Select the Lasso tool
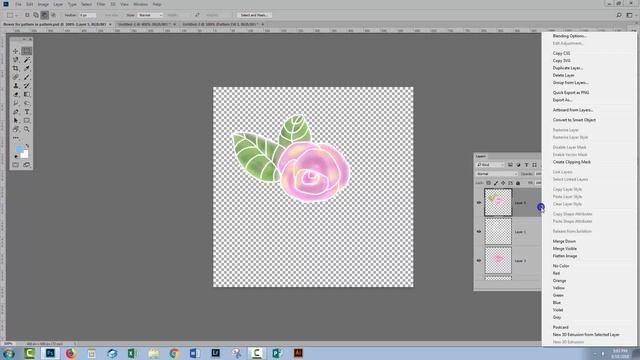The image size is (640, 360). pyautogui.click(x=16, y=60)
